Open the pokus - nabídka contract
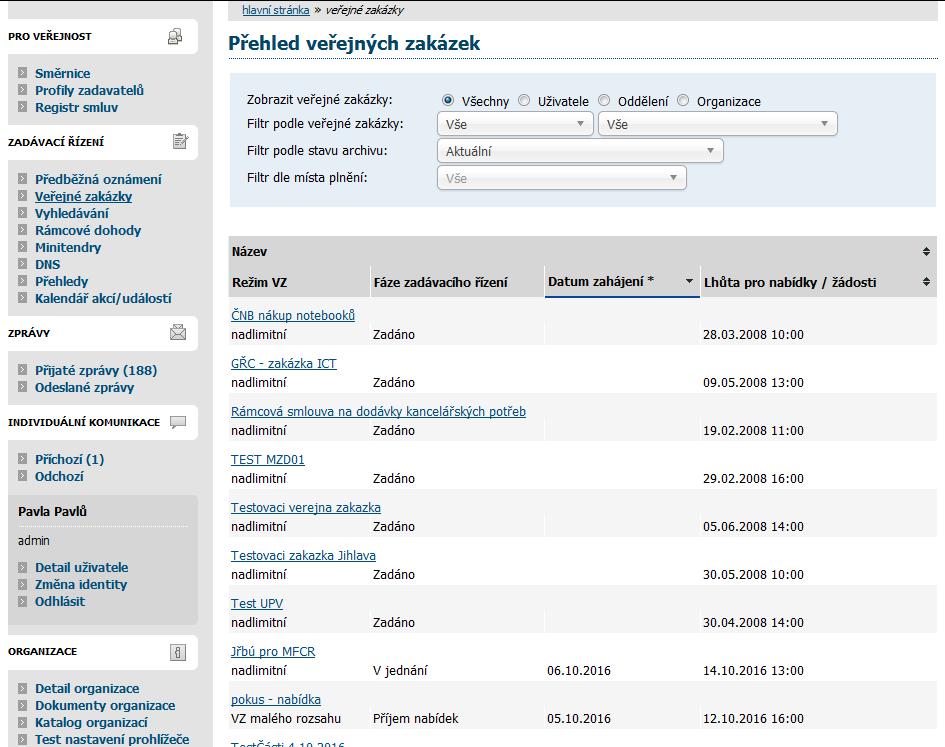 276,700
